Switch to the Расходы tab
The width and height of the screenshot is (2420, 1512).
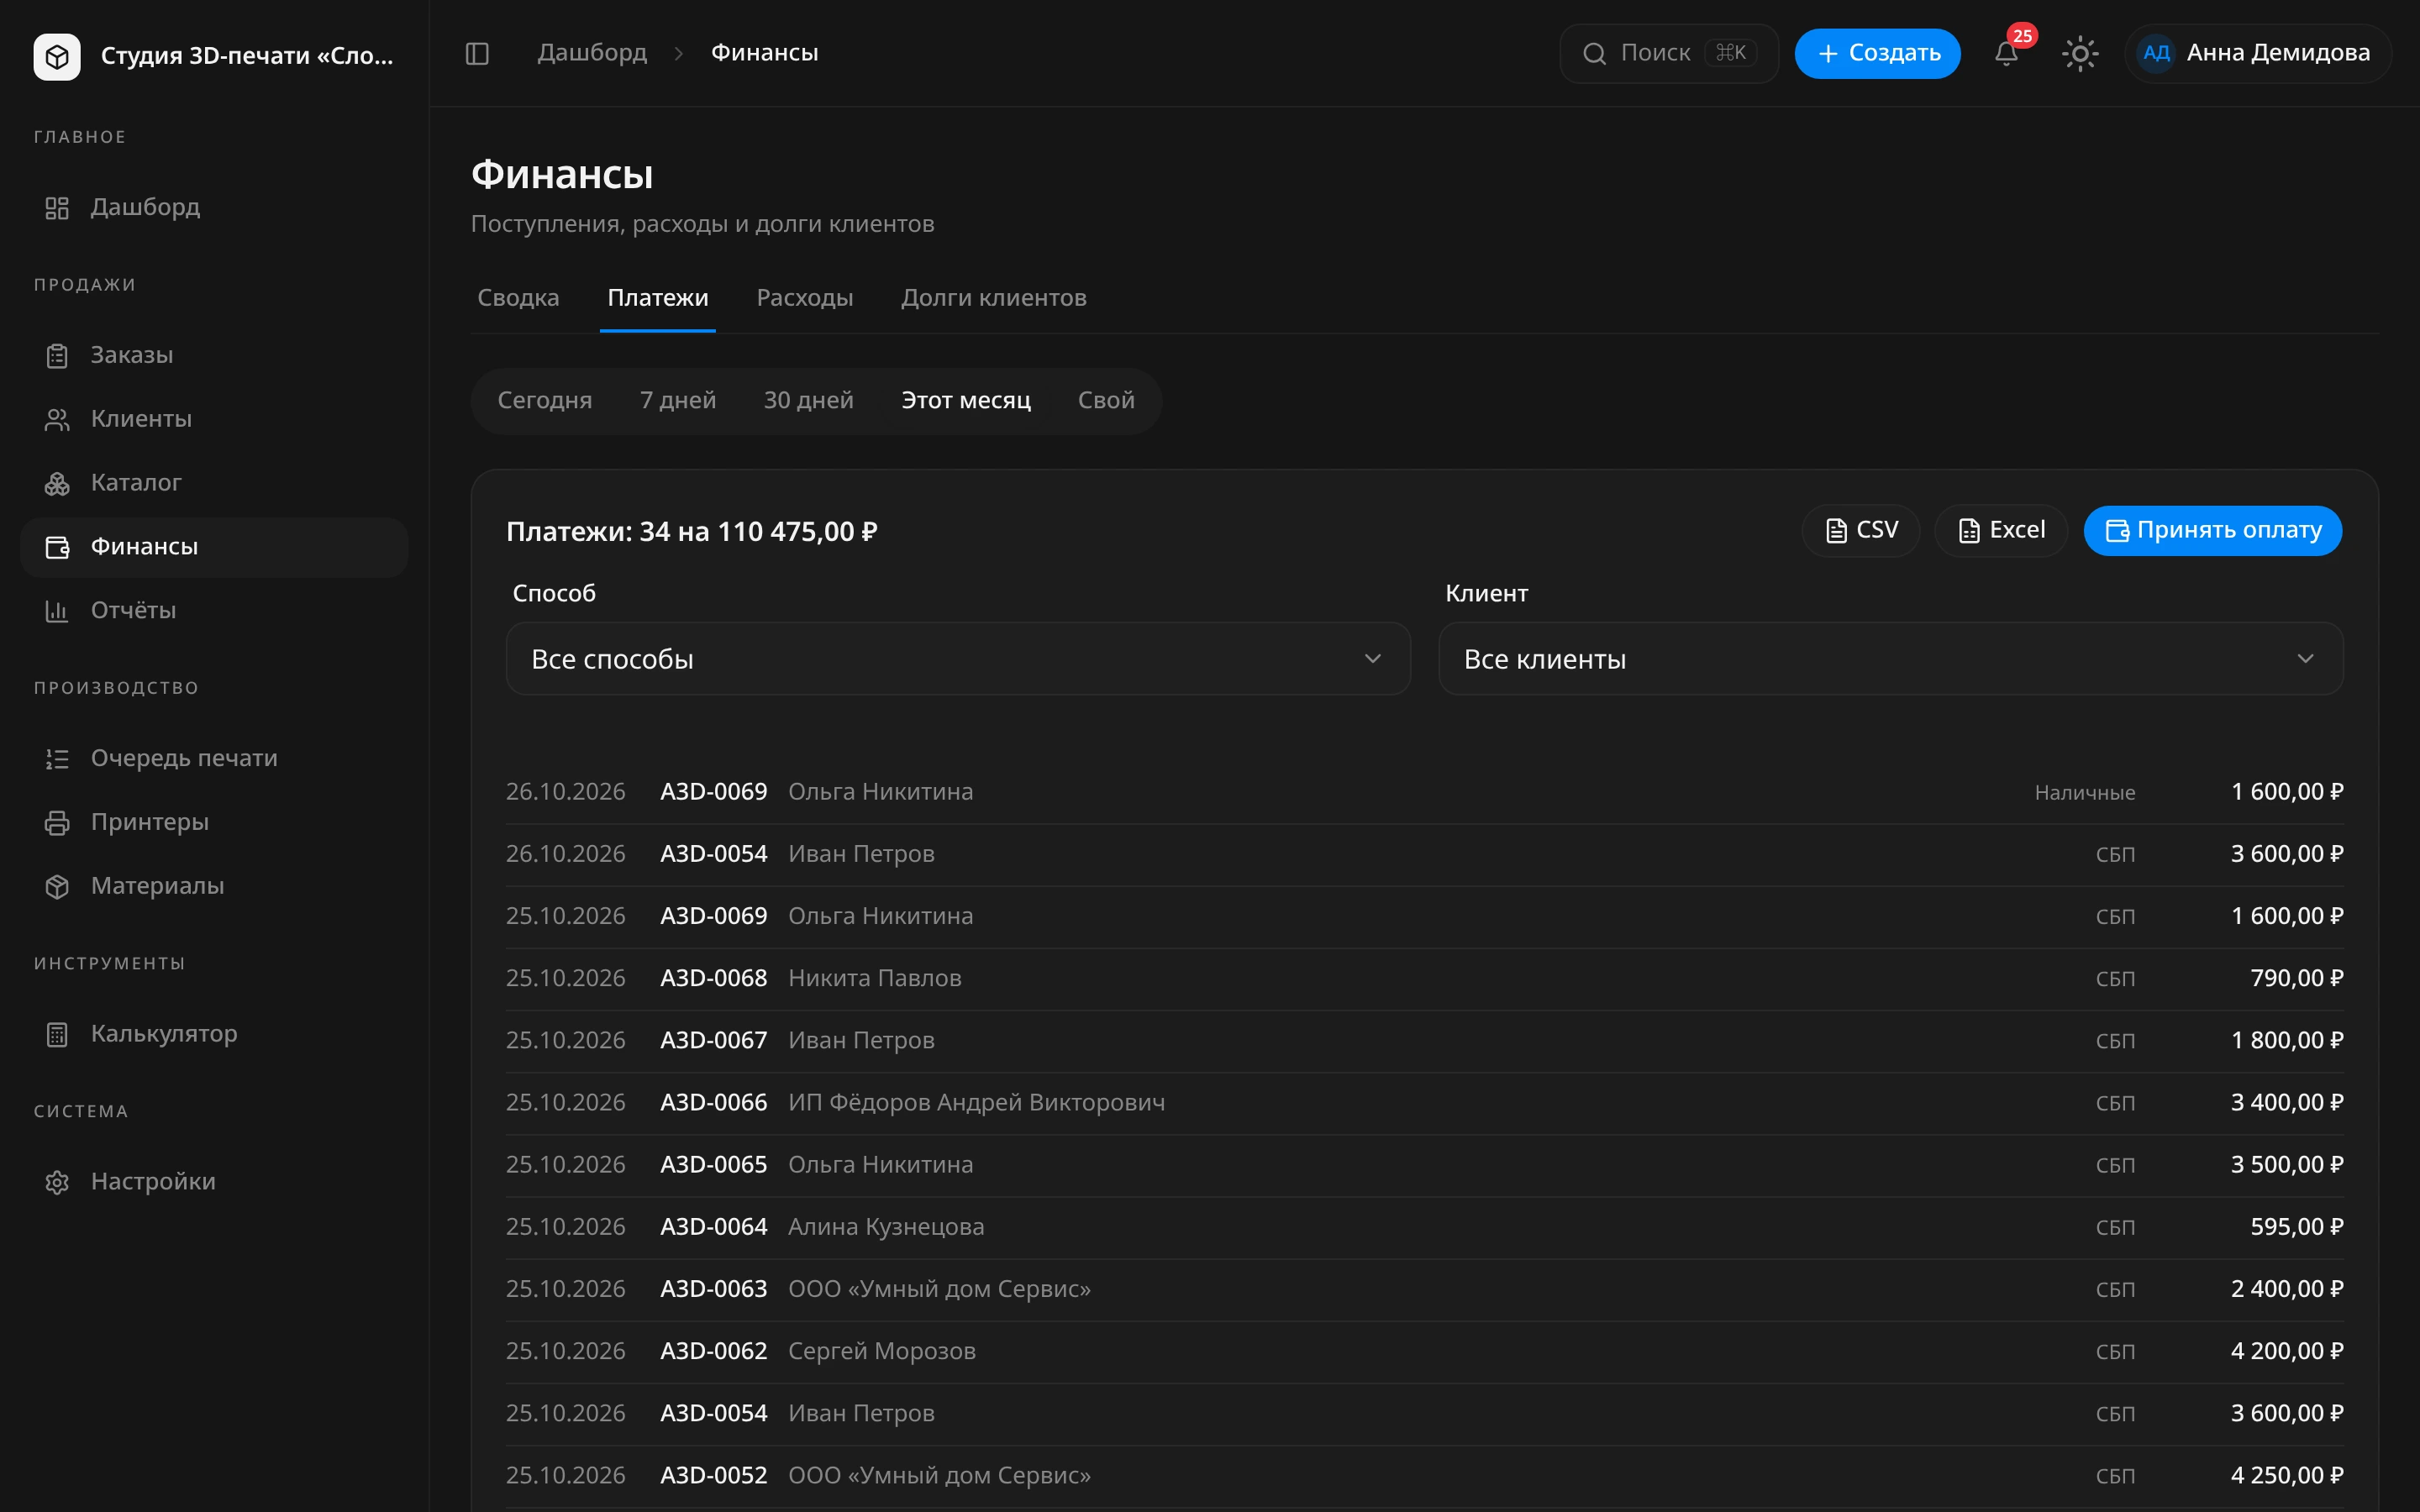tap(805, 298)
